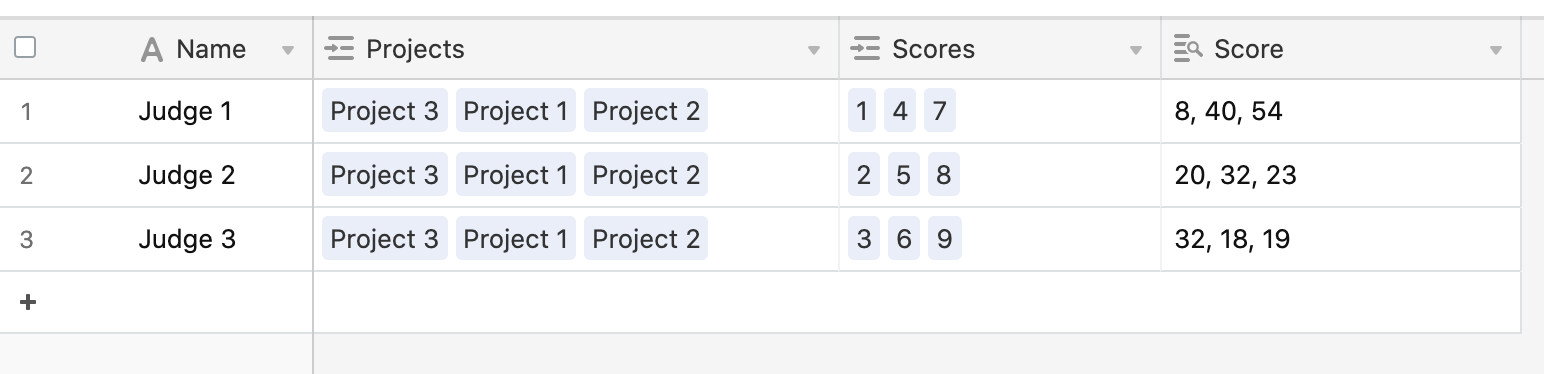1544x374 pixels.
Task: Open the Score lookup column dropdown arrow
Action: click(1496, 50)
